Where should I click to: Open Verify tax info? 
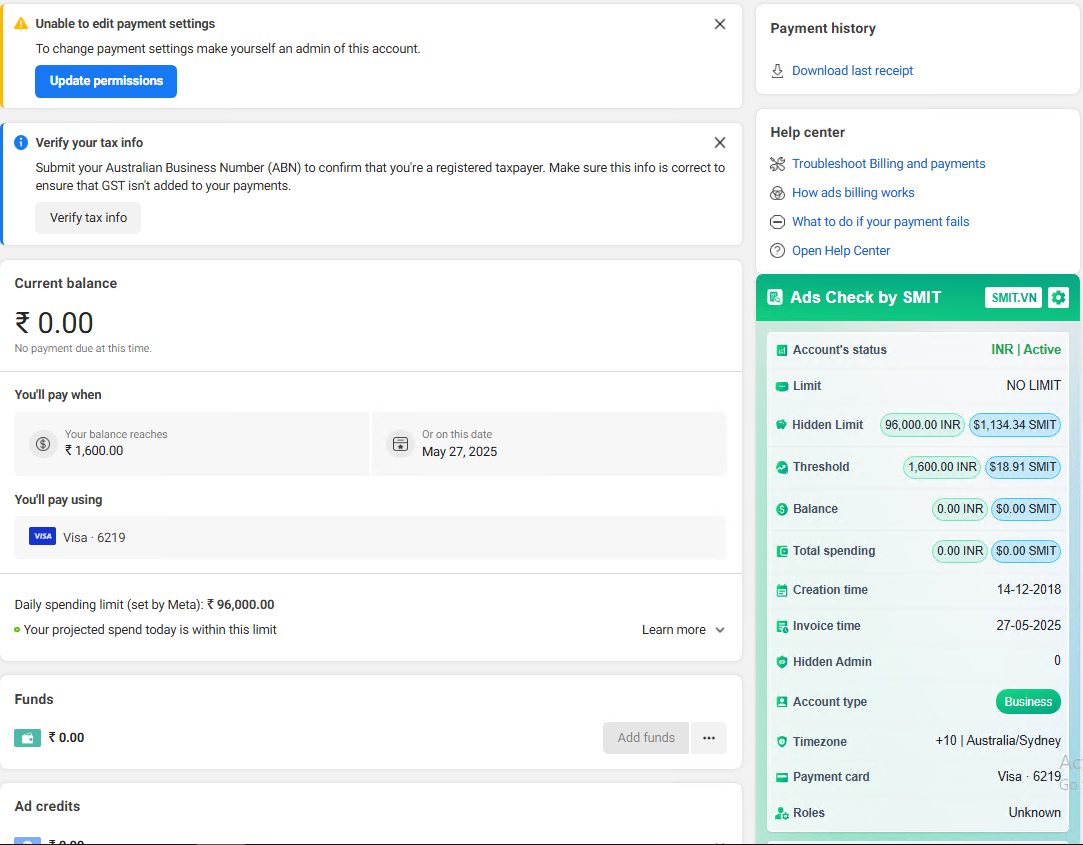tap(88, 218)
